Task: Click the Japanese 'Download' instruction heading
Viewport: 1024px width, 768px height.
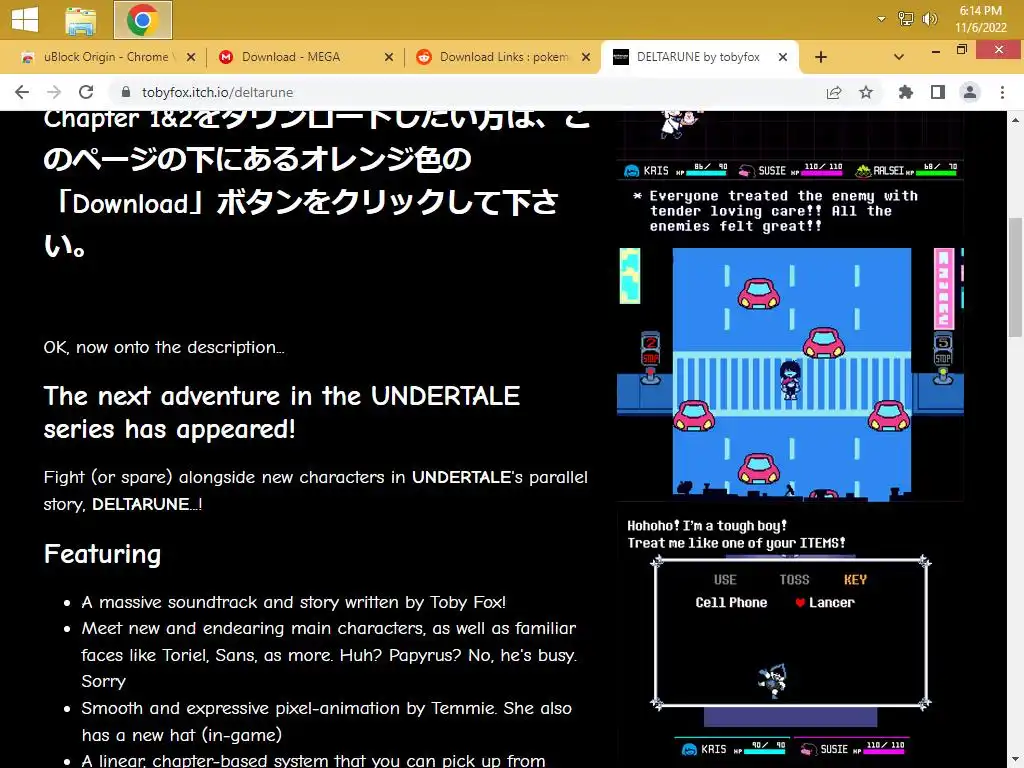Action: (317, 183)
